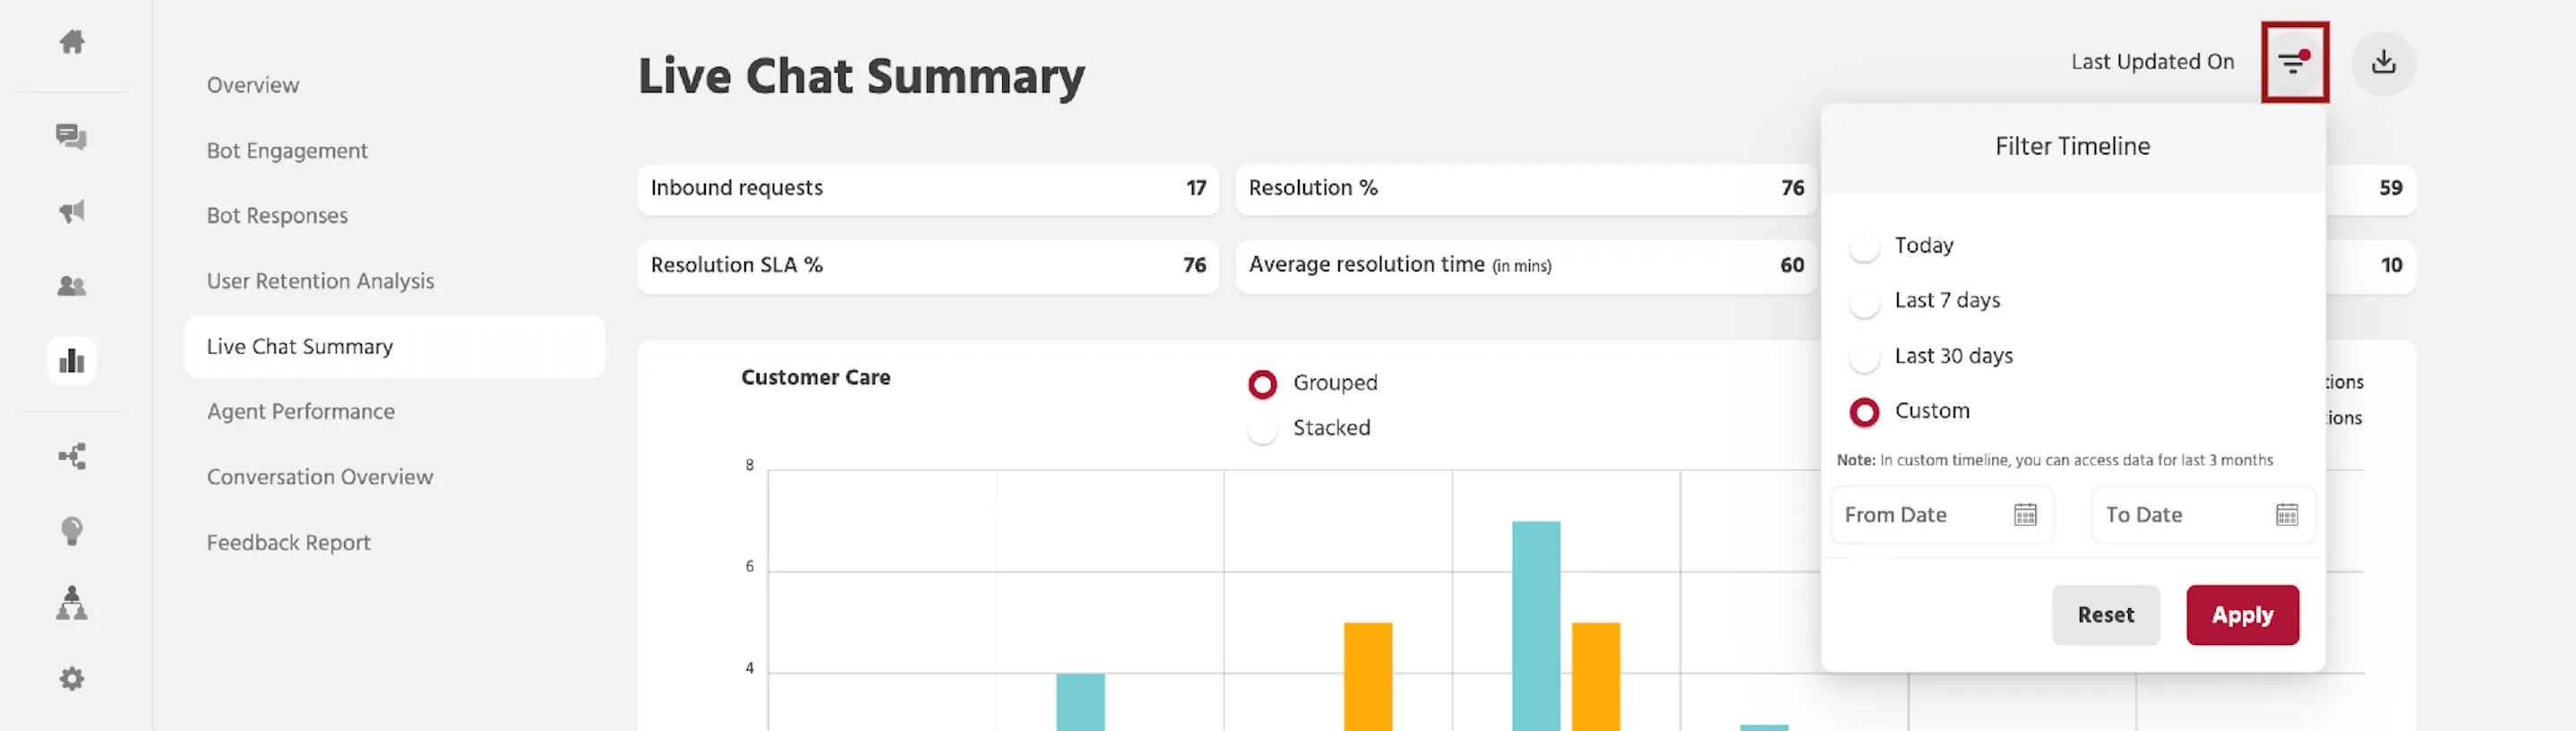
Task: Open the From Date calendar icon
Action: coord(2025,515)
